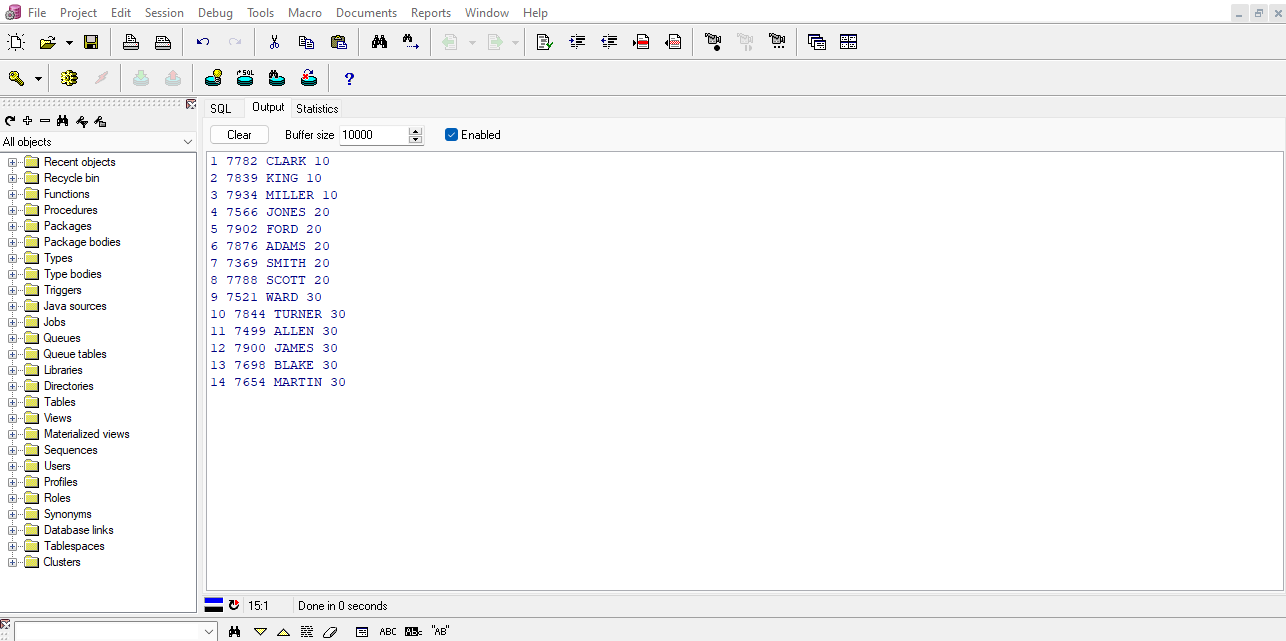
Task: Expand the Recent objects node
Action: [x=12, y=162]
